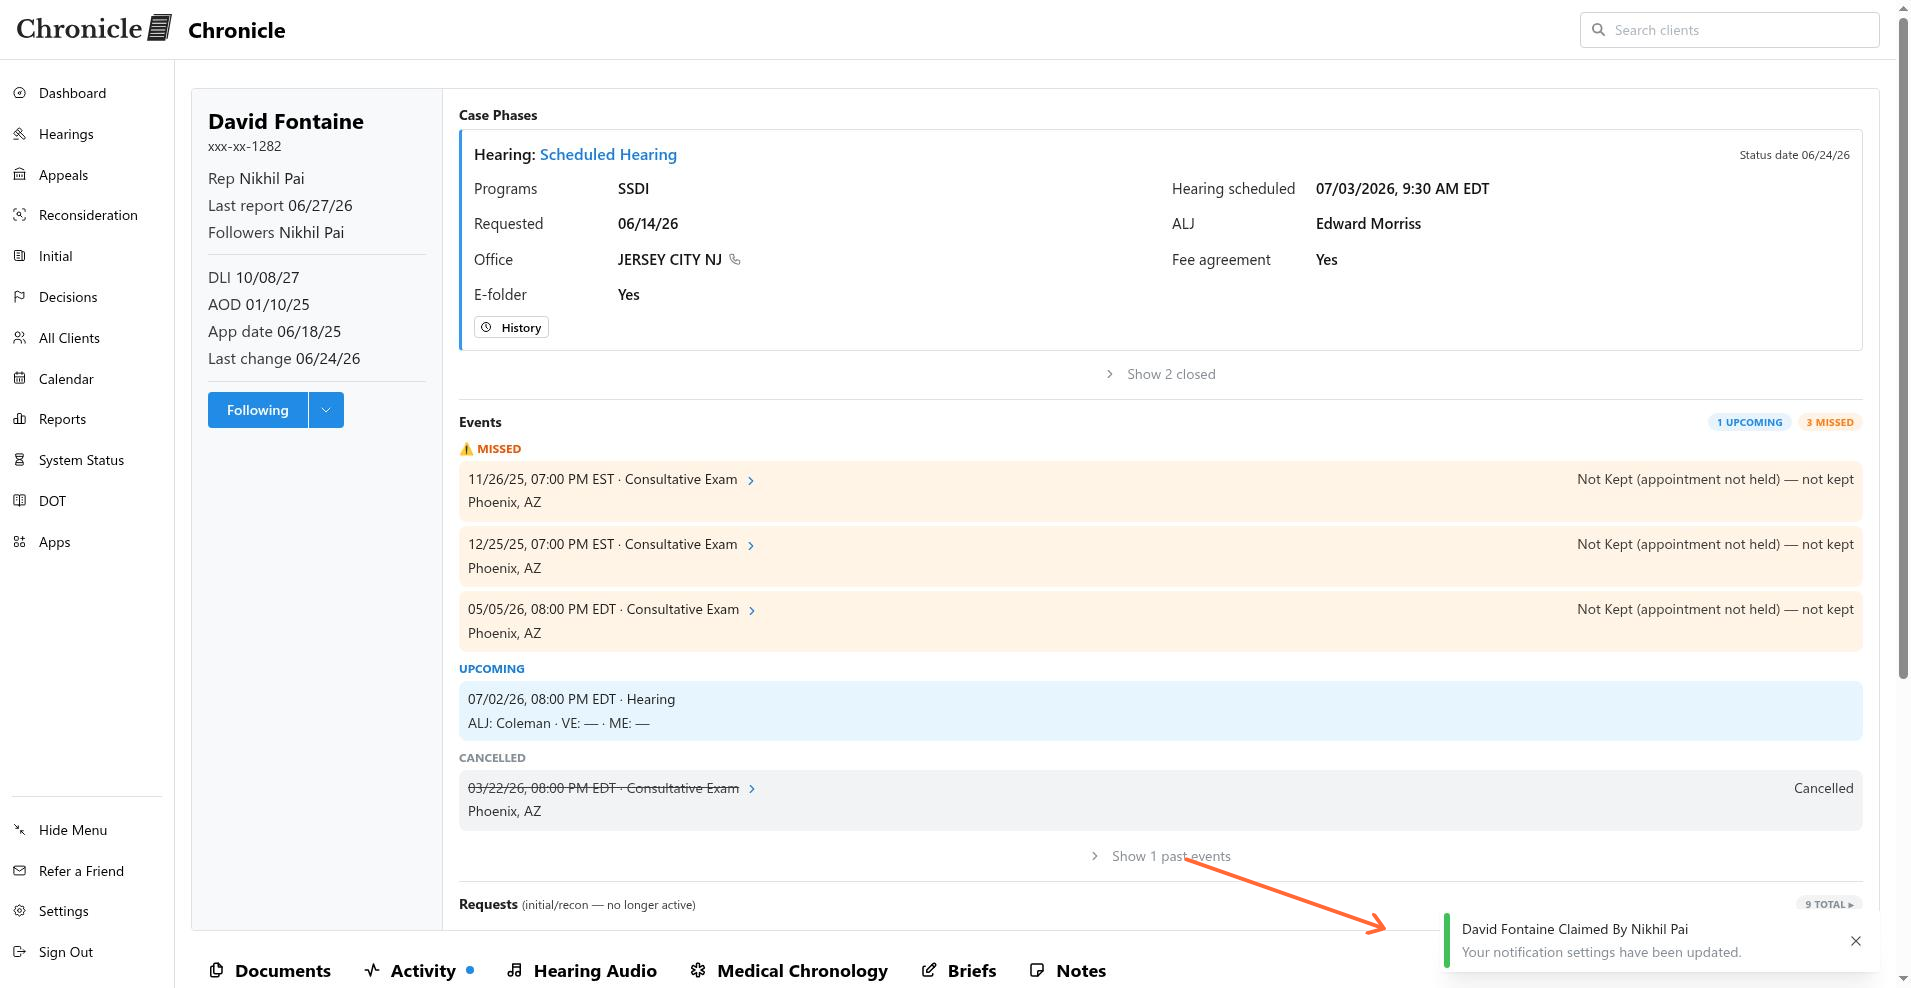Expand Show 2 closed phases
Image resolution: width=1911 pixels, height=988 pixels.
pos(1161,374)
